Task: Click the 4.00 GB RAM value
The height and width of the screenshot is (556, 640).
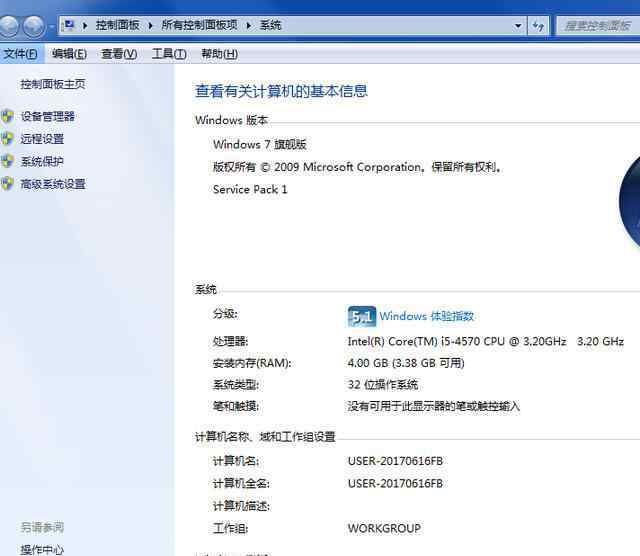Action: (406, 363)
